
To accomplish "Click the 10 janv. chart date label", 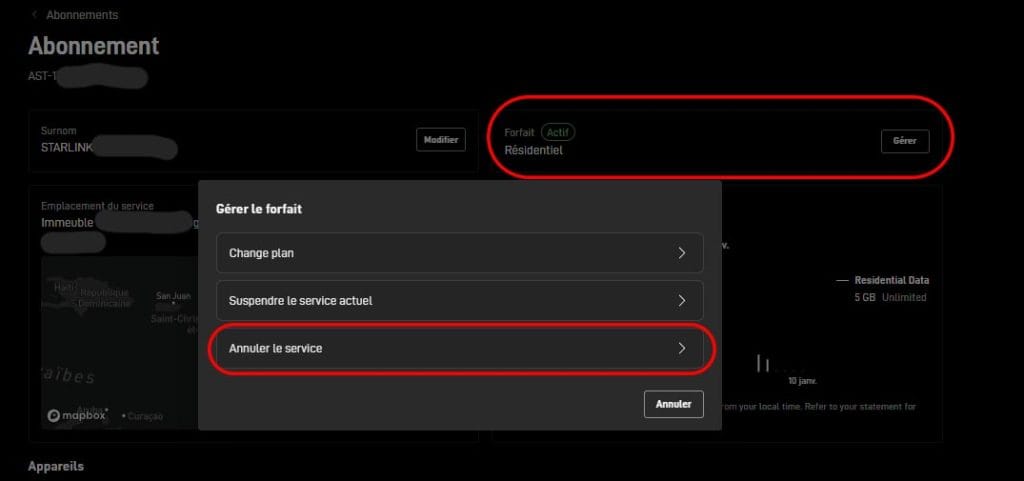I will click(802, 380).
